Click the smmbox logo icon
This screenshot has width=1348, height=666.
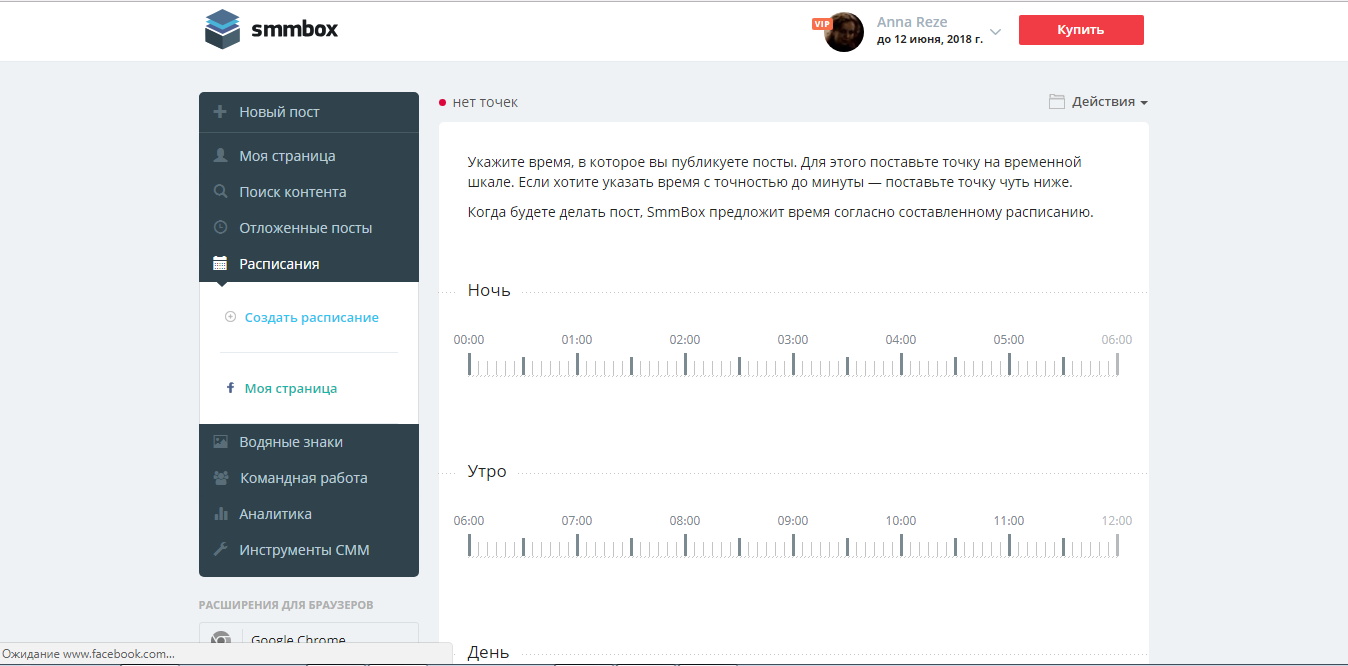click(x=223, y=29)
